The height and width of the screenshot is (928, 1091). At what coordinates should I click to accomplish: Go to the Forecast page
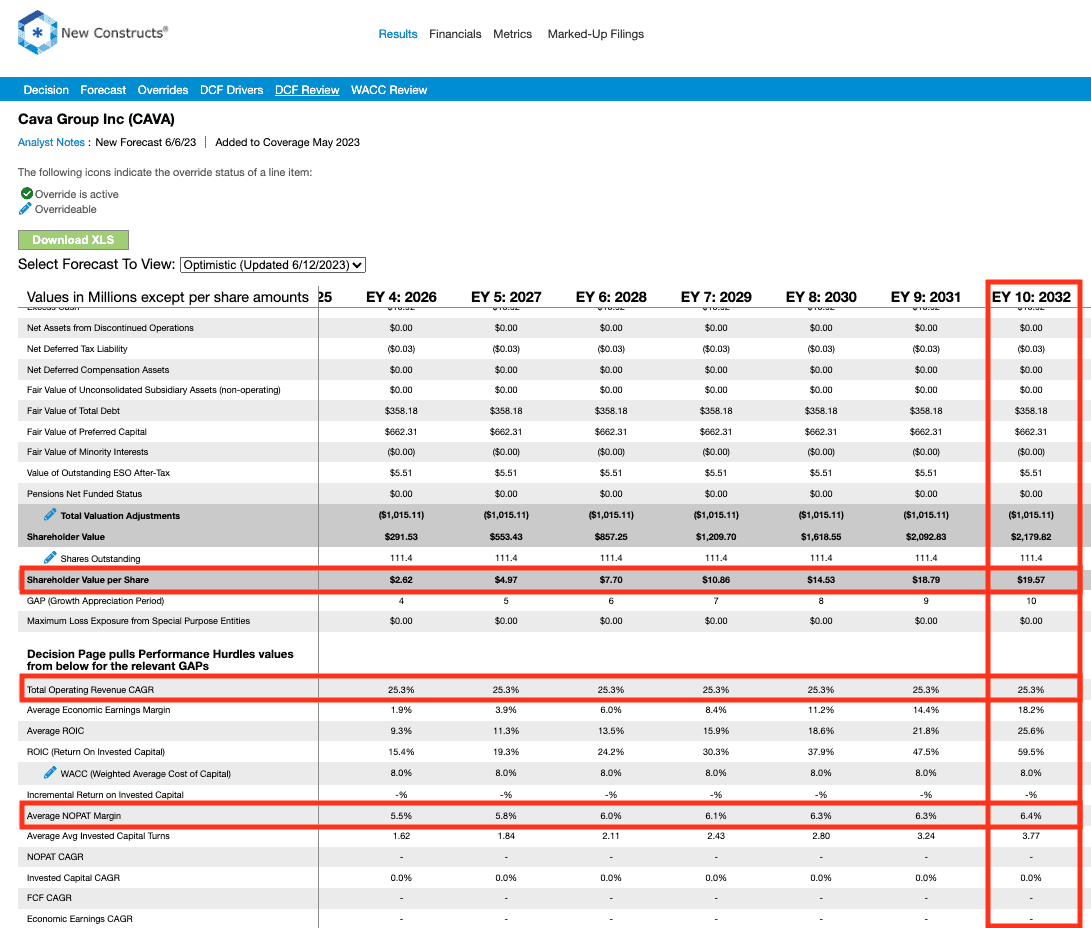click(x=103, y=90)
